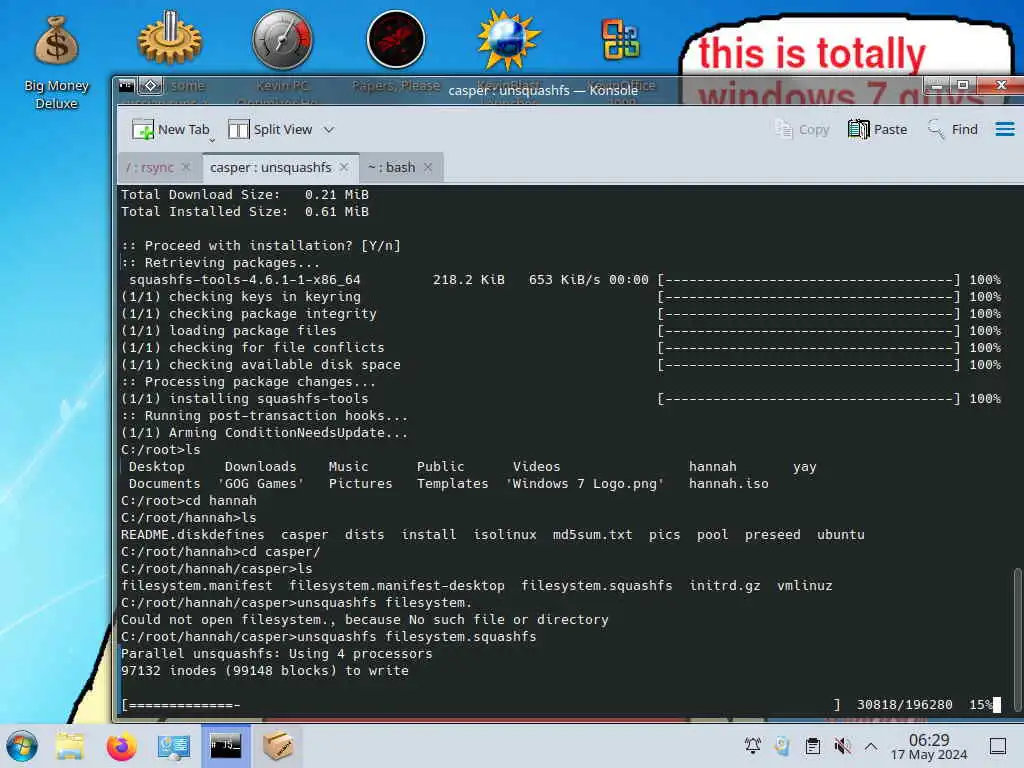Open the office puzzle-squares desktop icon
This screenshot has height=768, width=1024.
tap(620, 39)
